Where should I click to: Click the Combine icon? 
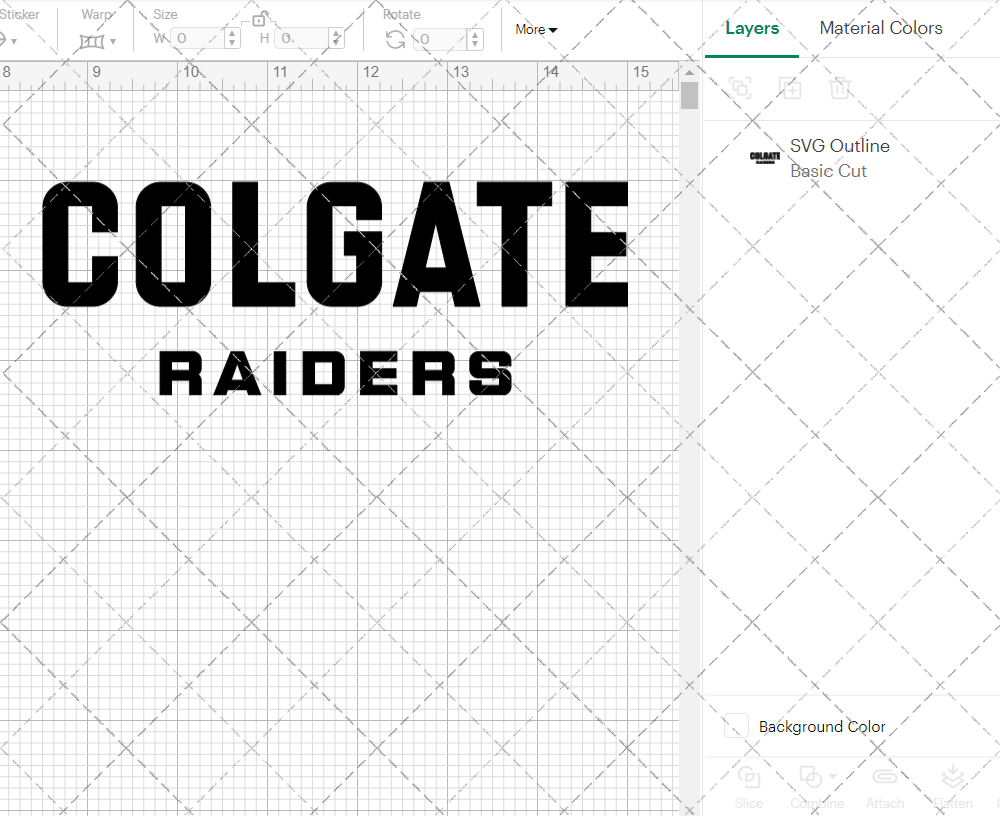pos(812,778)
